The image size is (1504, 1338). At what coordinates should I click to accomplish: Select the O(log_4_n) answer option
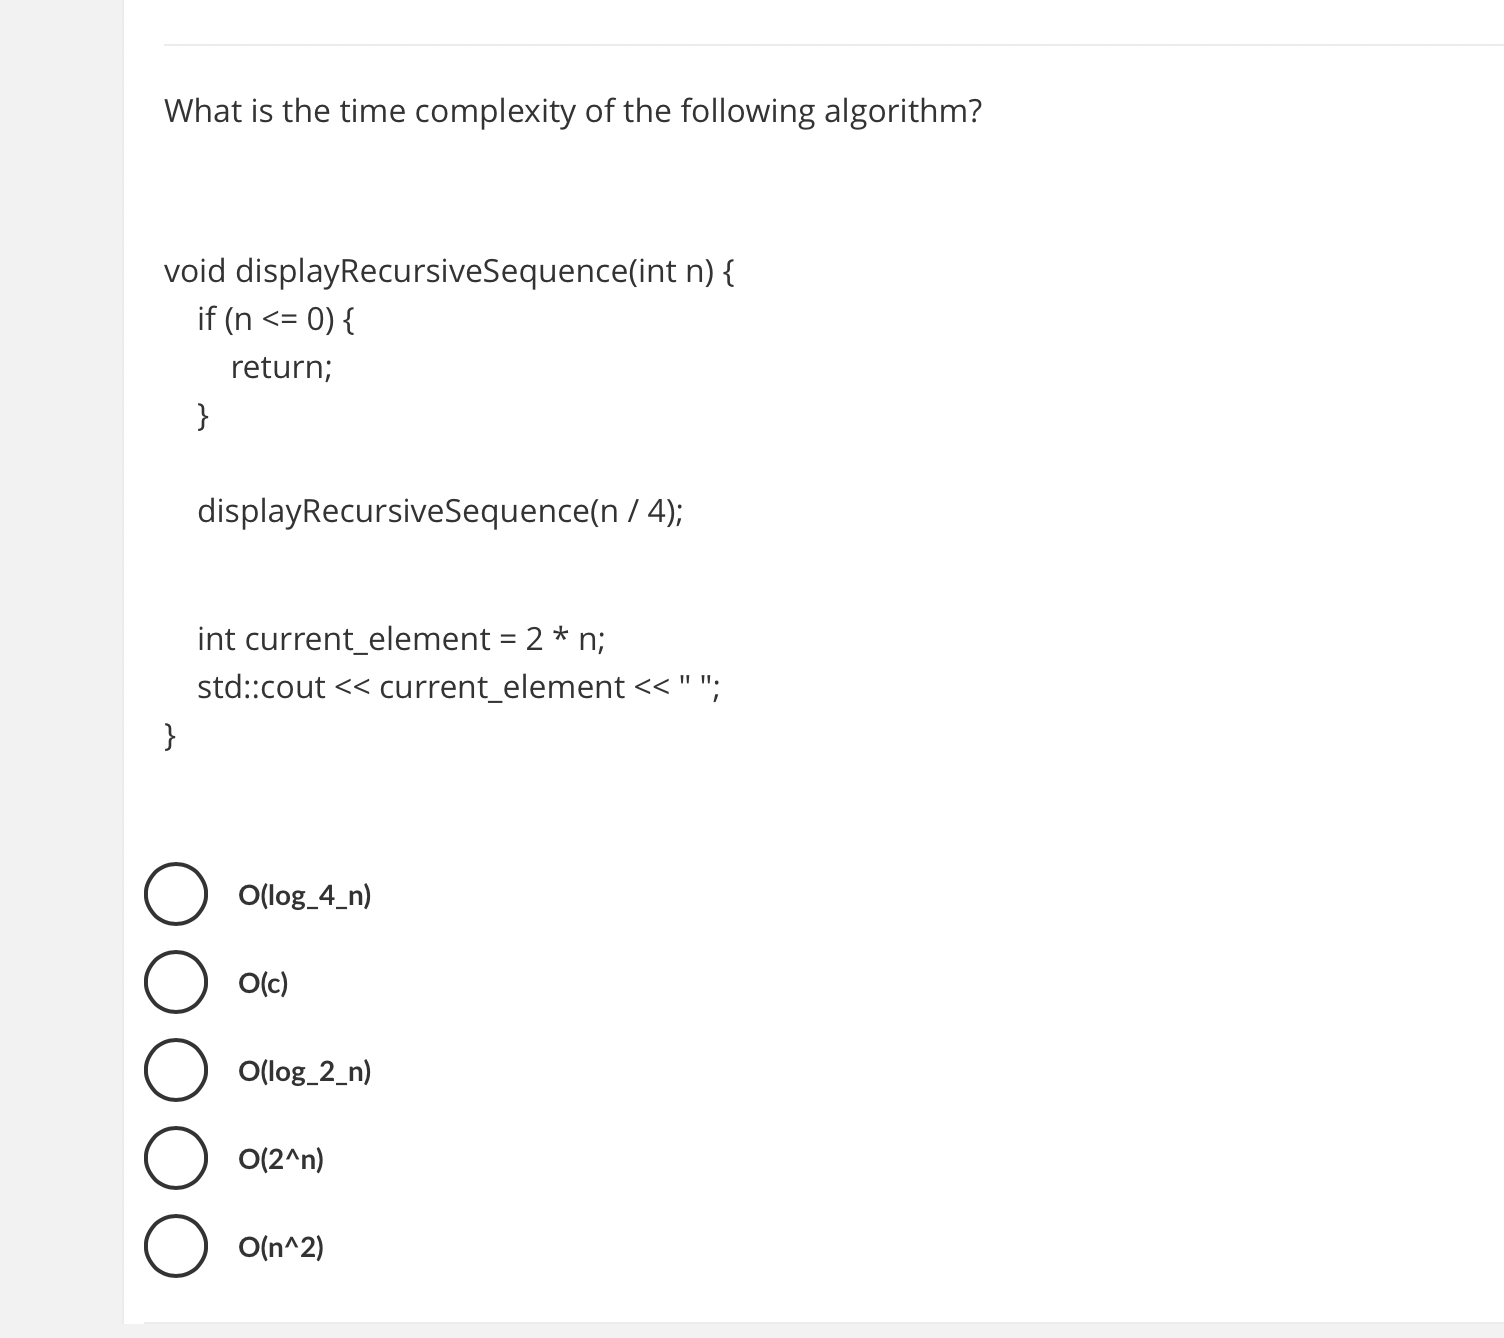[175, 895]
